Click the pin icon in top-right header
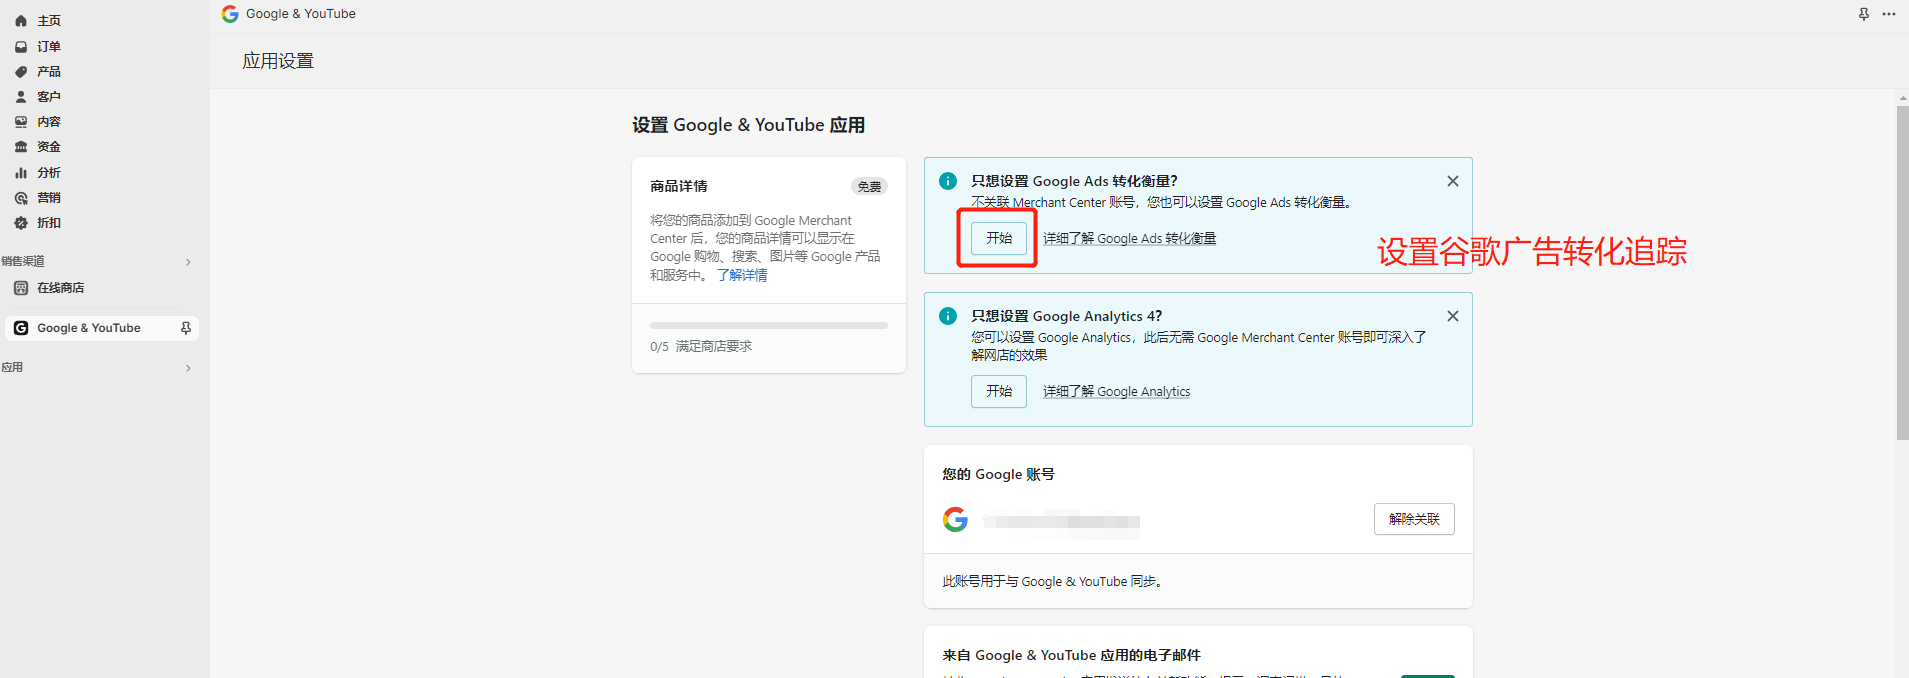 tap(1864, 14)
